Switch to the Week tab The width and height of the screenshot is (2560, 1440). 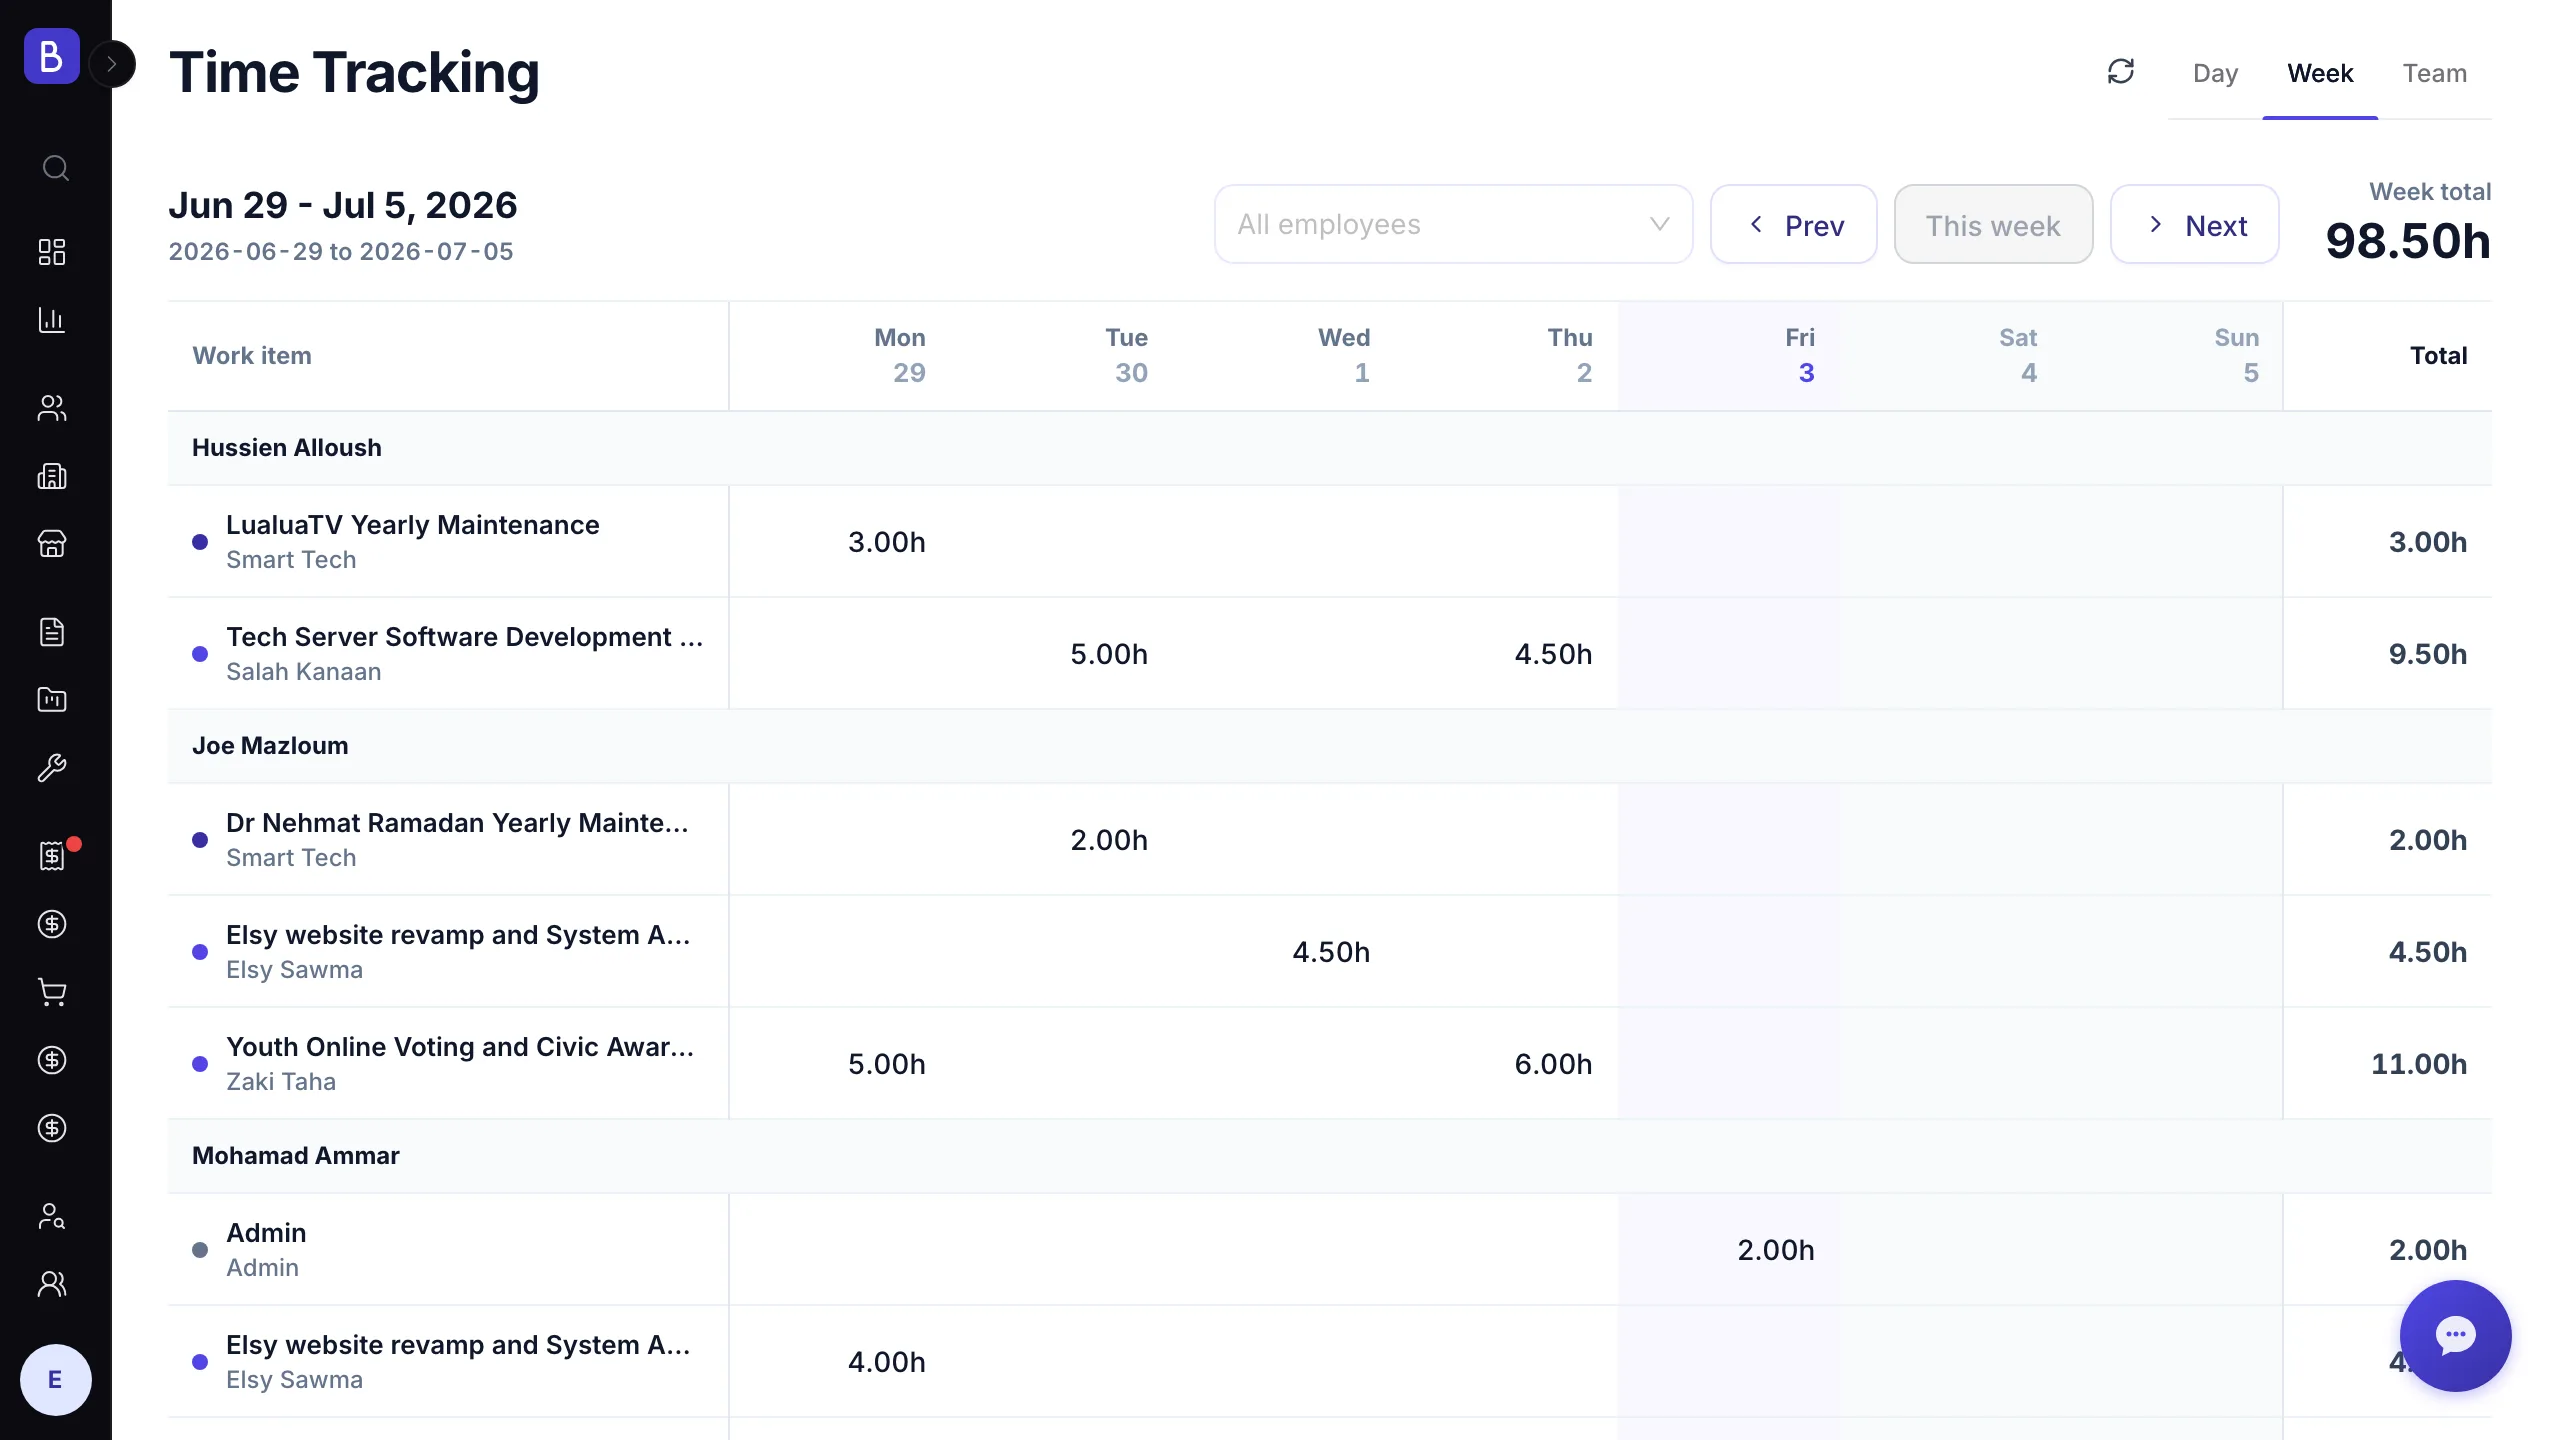coord(2320,73)
